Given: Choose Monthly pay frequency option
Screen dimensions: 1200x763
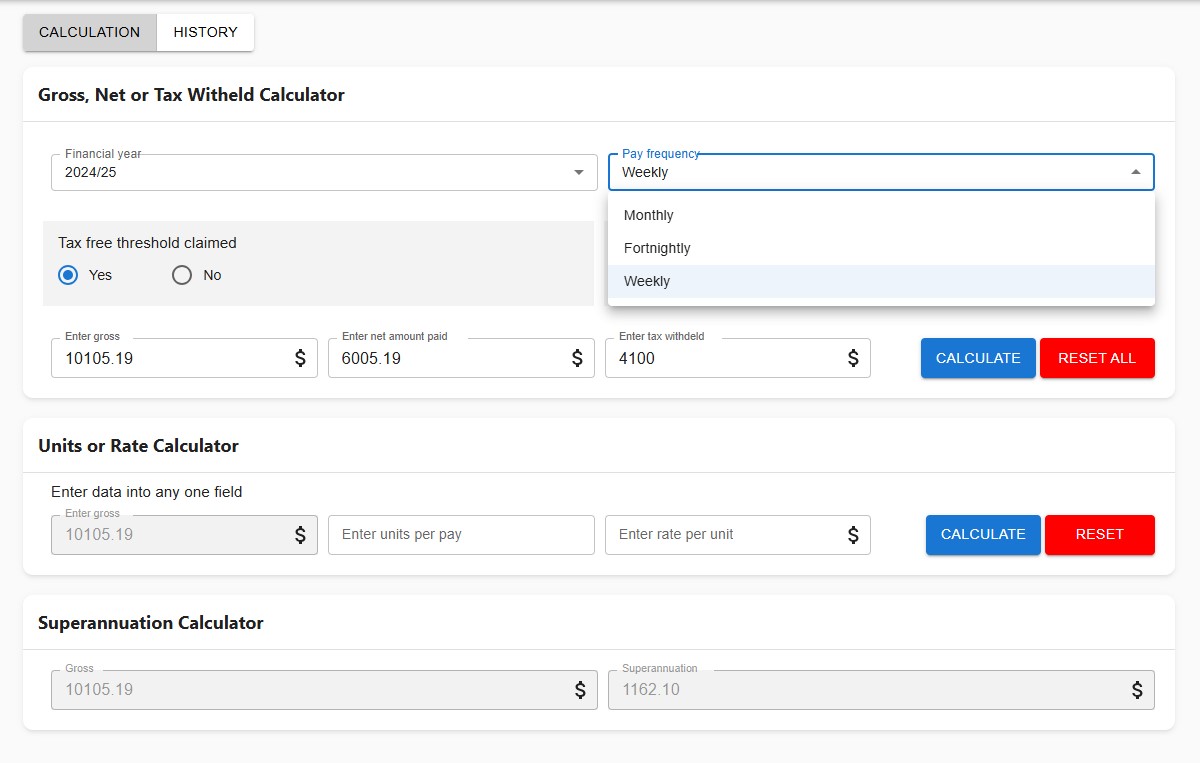Looking at the screenshot, I should pos(649,215).
